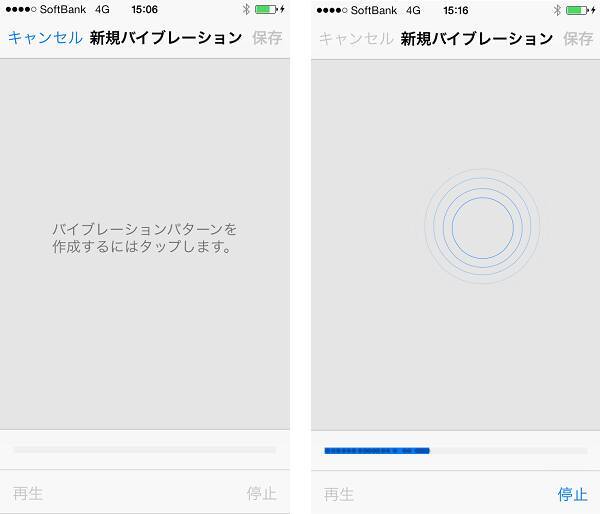Tap the signal strength dots on the left status bar
Viewport: 600px width, 514px height.
pos(21,9)
